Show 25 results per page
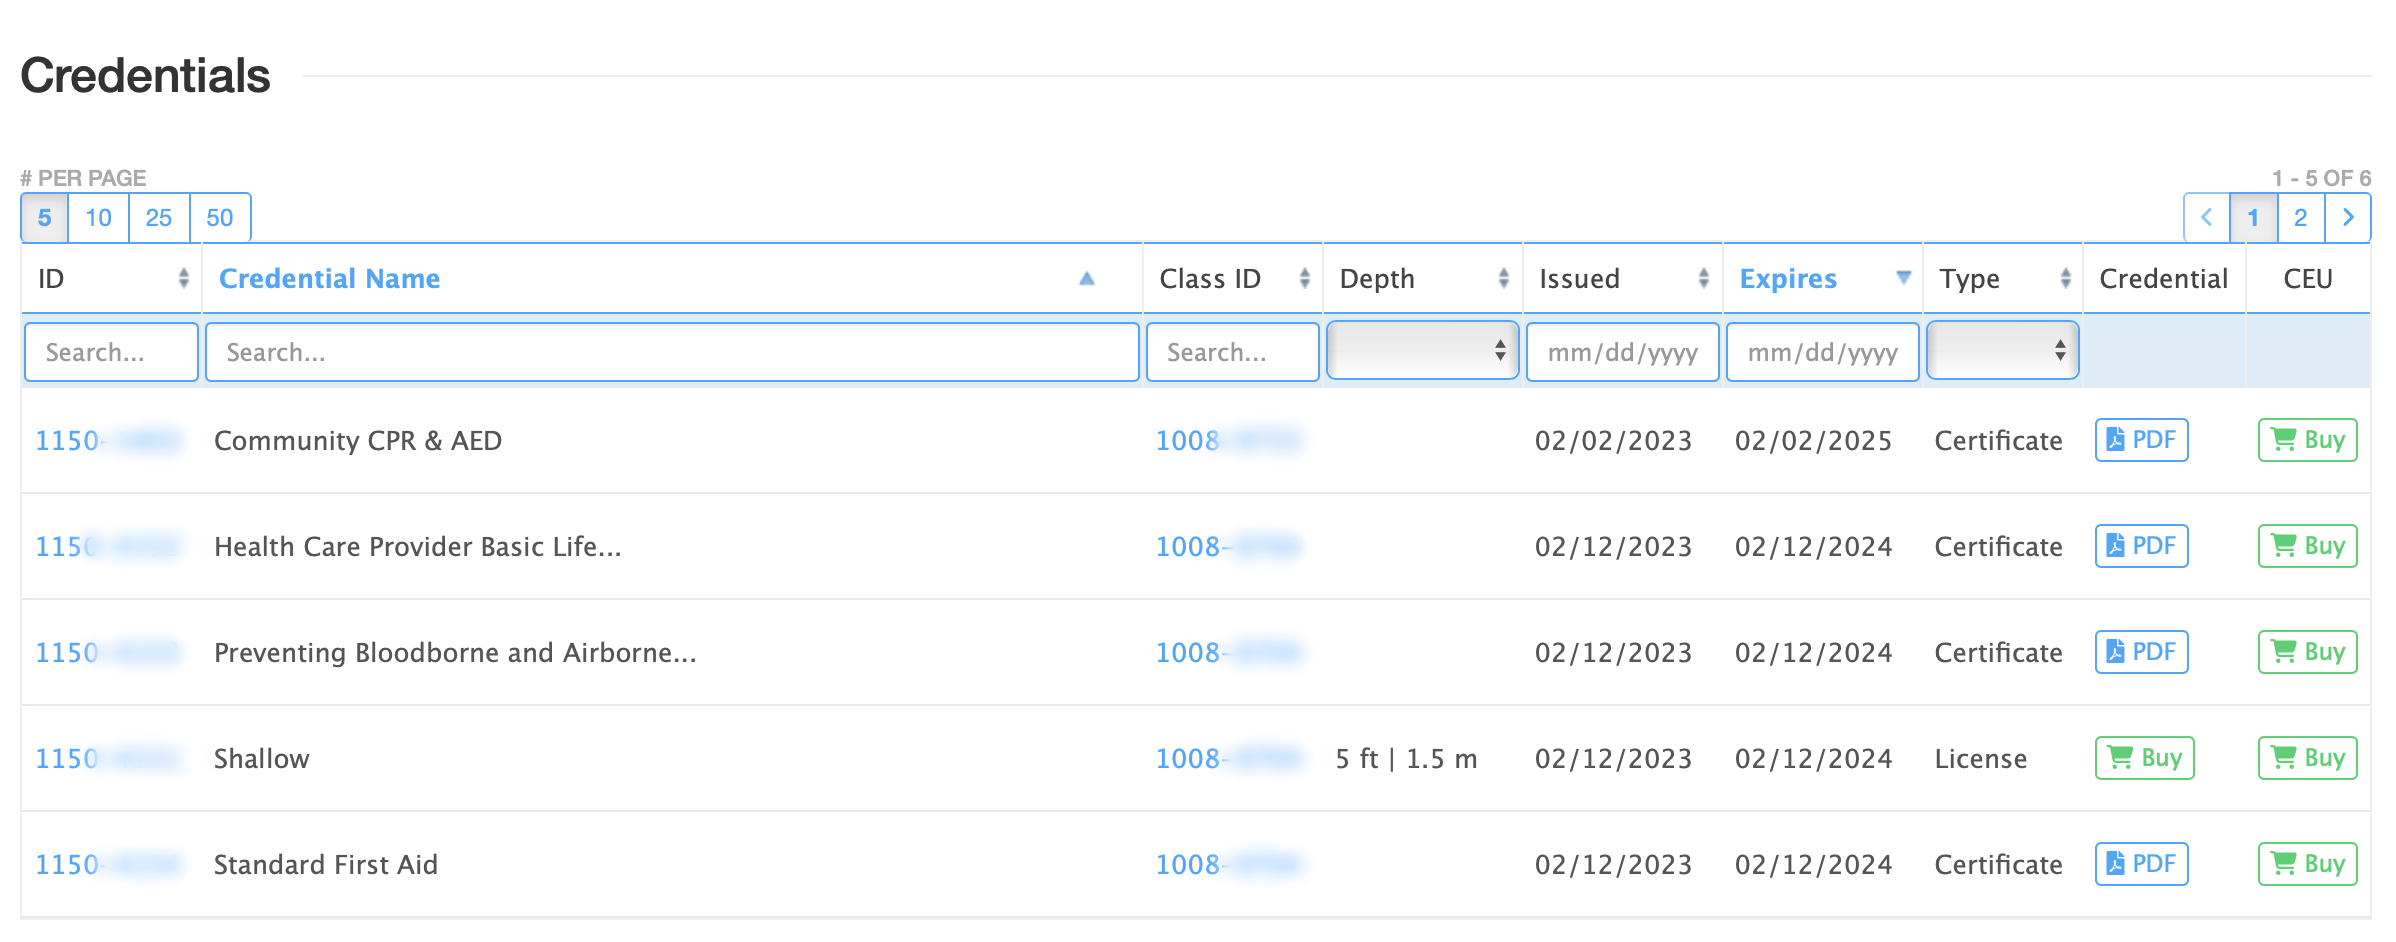The width and height of the screenshot is (2396, 942). 158,218
